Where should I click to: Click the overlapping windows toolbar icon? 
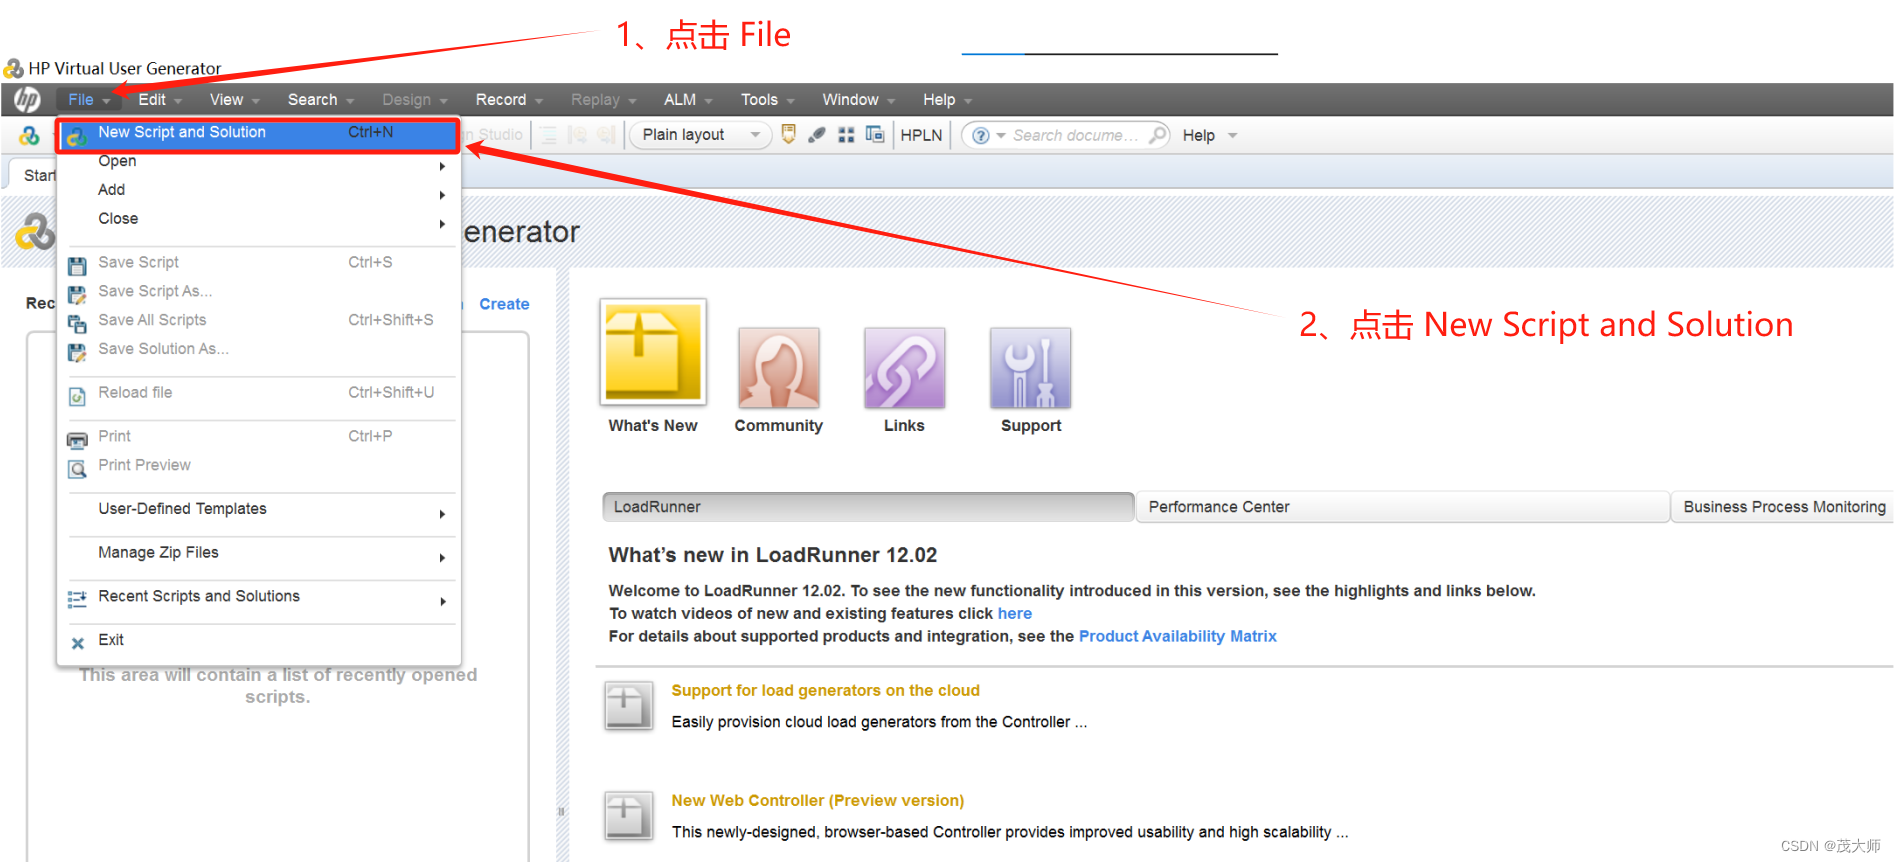tap(875, 134)
